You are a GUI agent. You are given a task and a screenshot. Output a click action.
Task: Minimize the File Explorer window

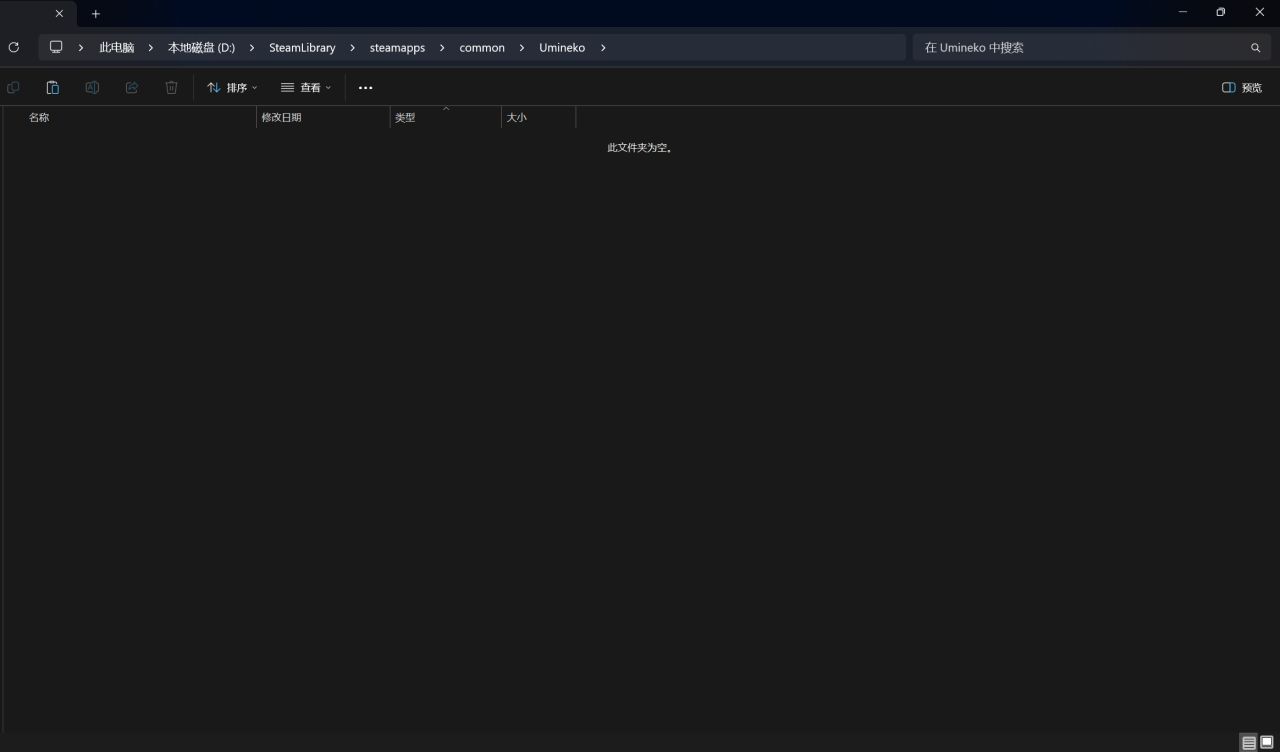coord(1183,12)
